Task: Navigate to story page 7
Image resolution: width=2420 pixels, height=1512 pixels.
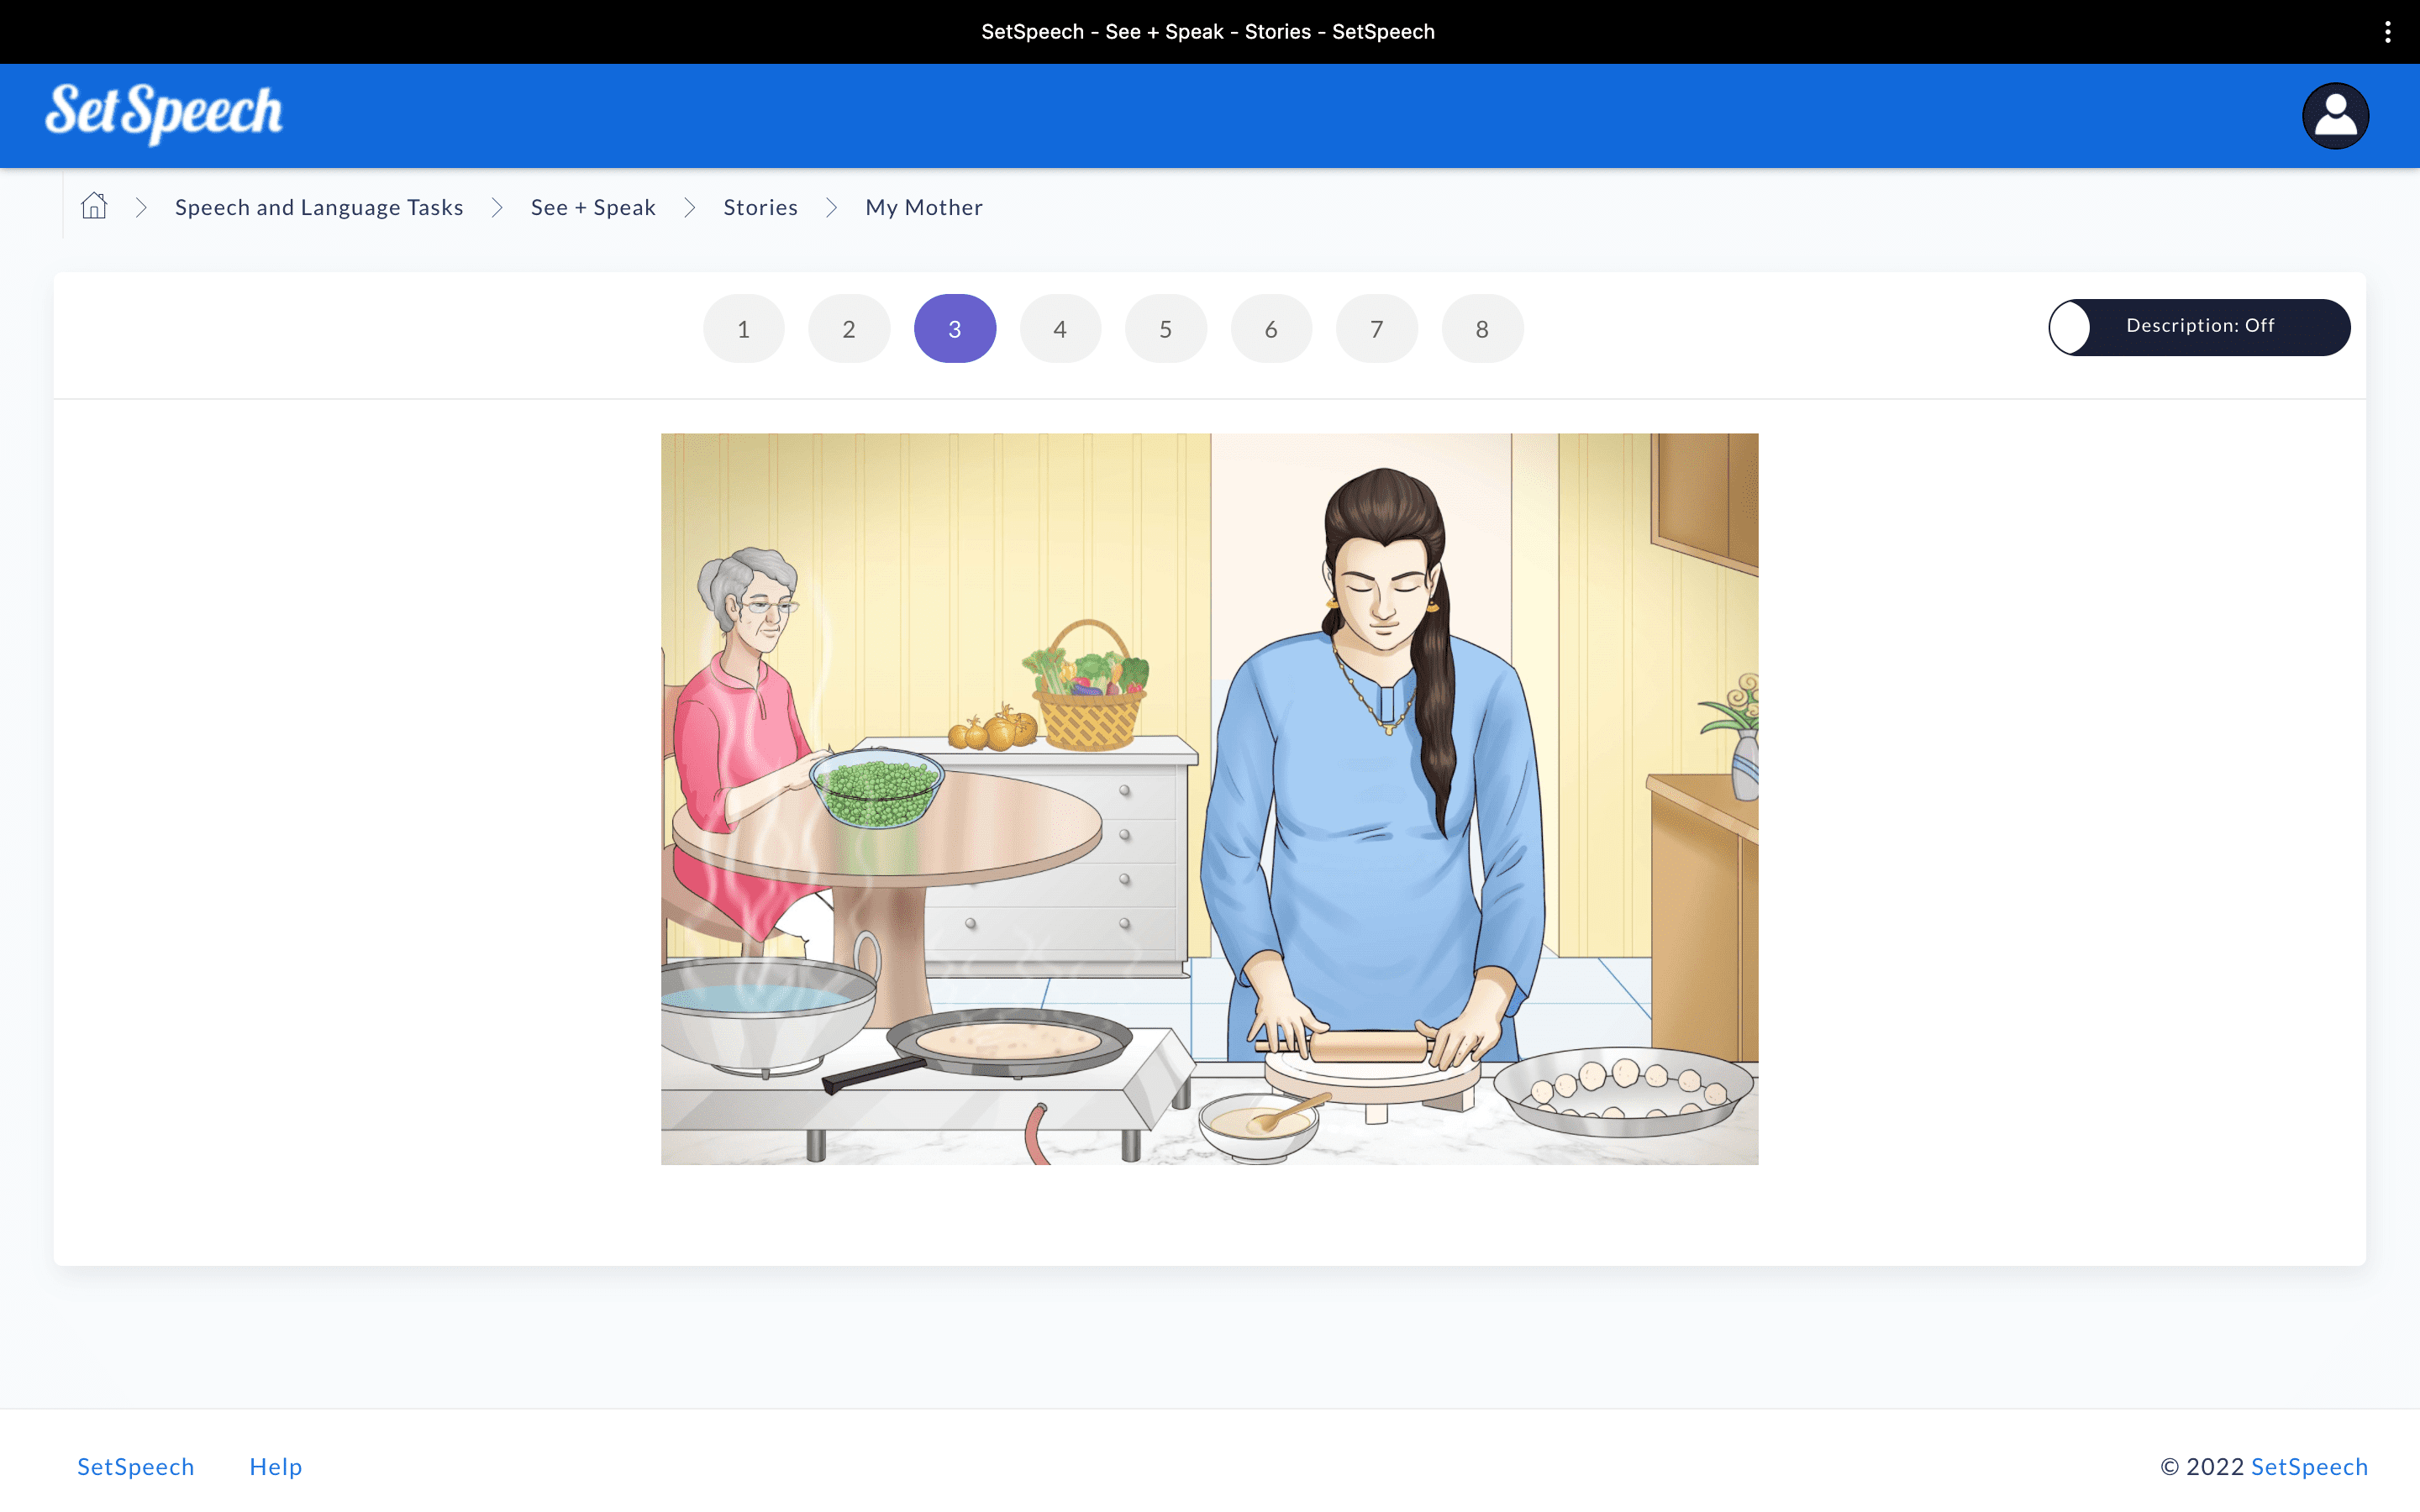Action: coord(1377,329)
